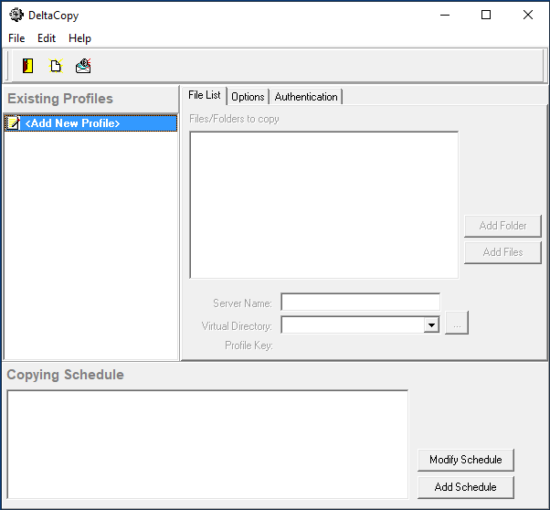
Task: Open the File menu
Action: click(x=16, y=38)
